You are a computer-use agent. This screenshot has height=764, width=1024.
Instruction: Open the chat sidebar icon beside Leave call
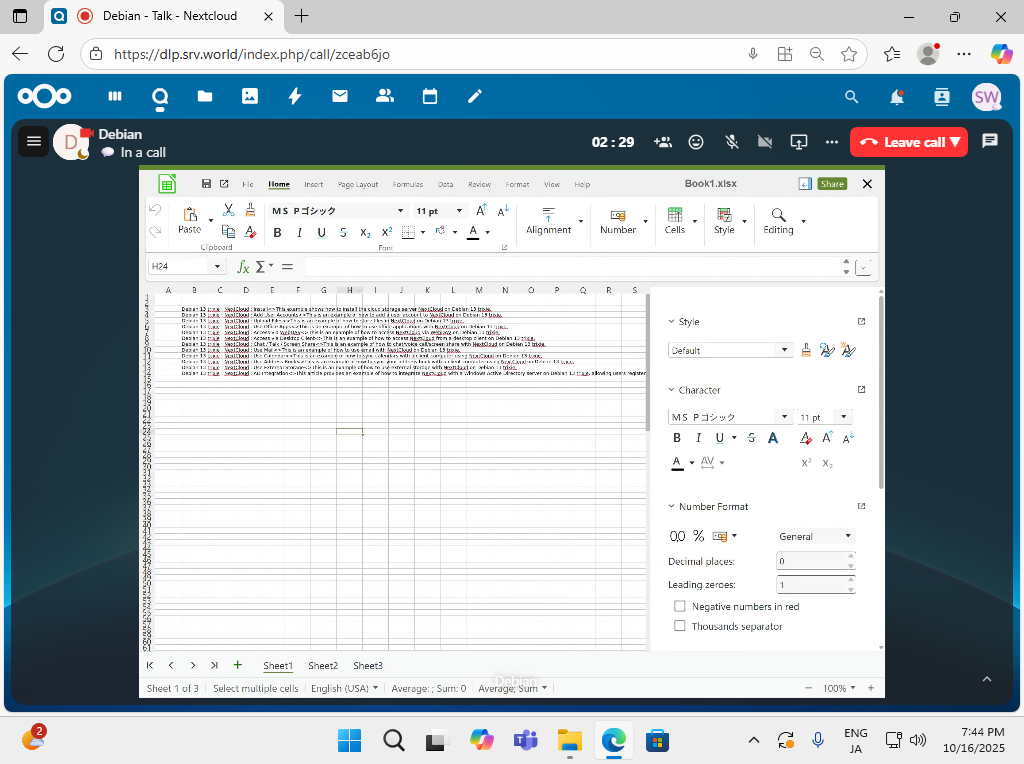coord(990,141)
